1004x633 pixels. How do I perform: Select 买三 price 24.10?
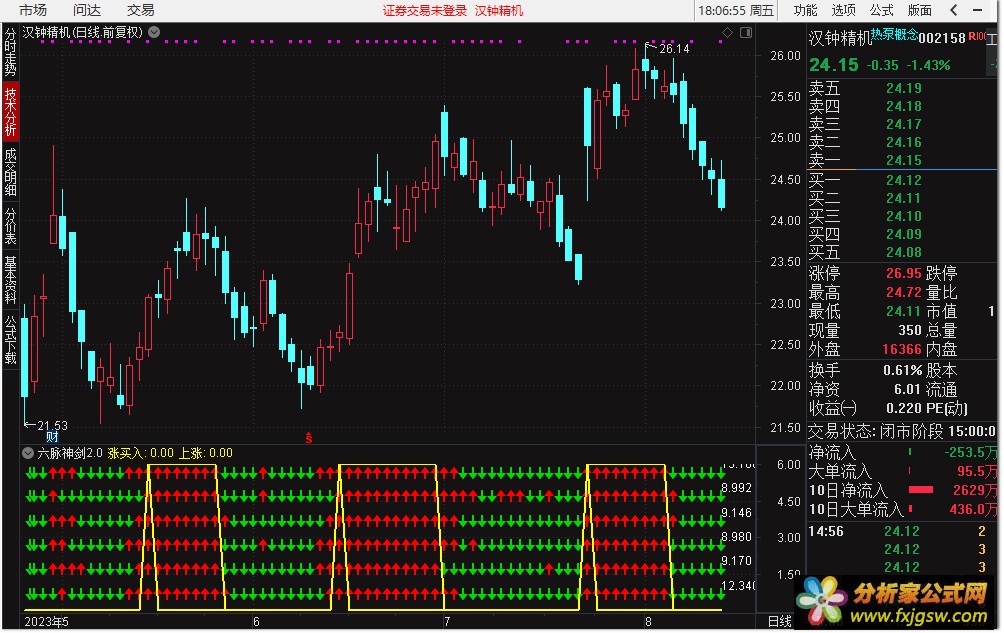click(903, 216)
